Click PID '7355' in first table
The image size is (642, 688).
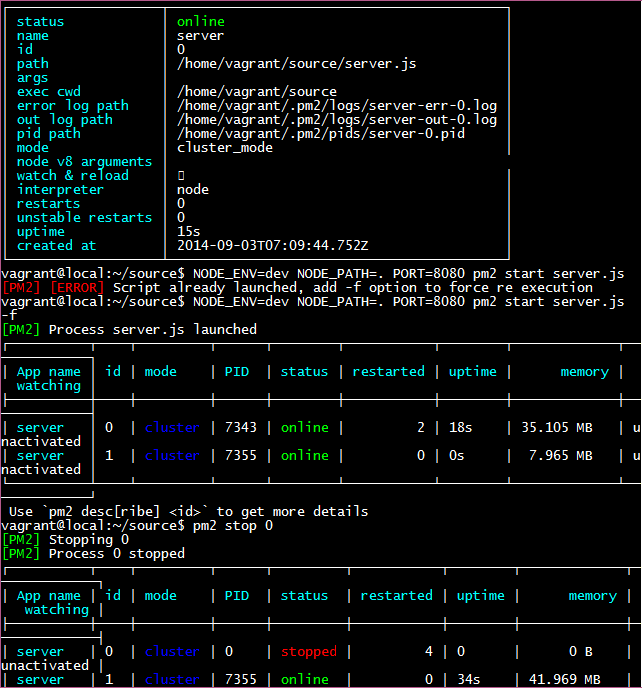[240, 455]
